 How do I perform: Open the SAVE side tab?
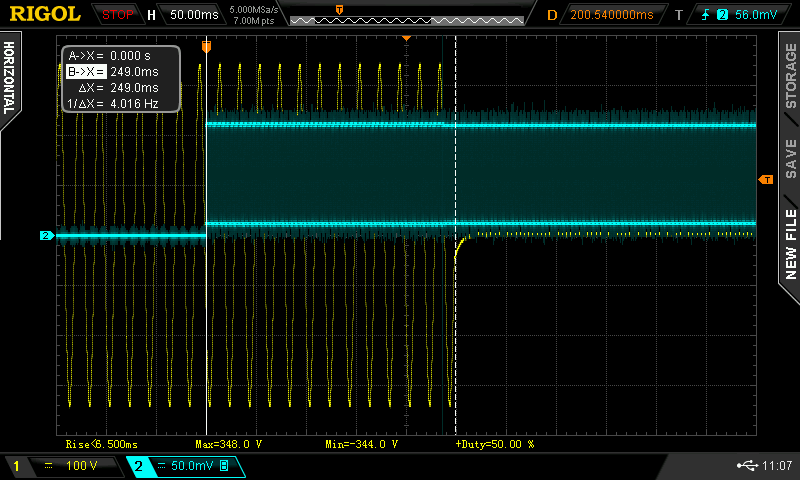click(790, 159)
